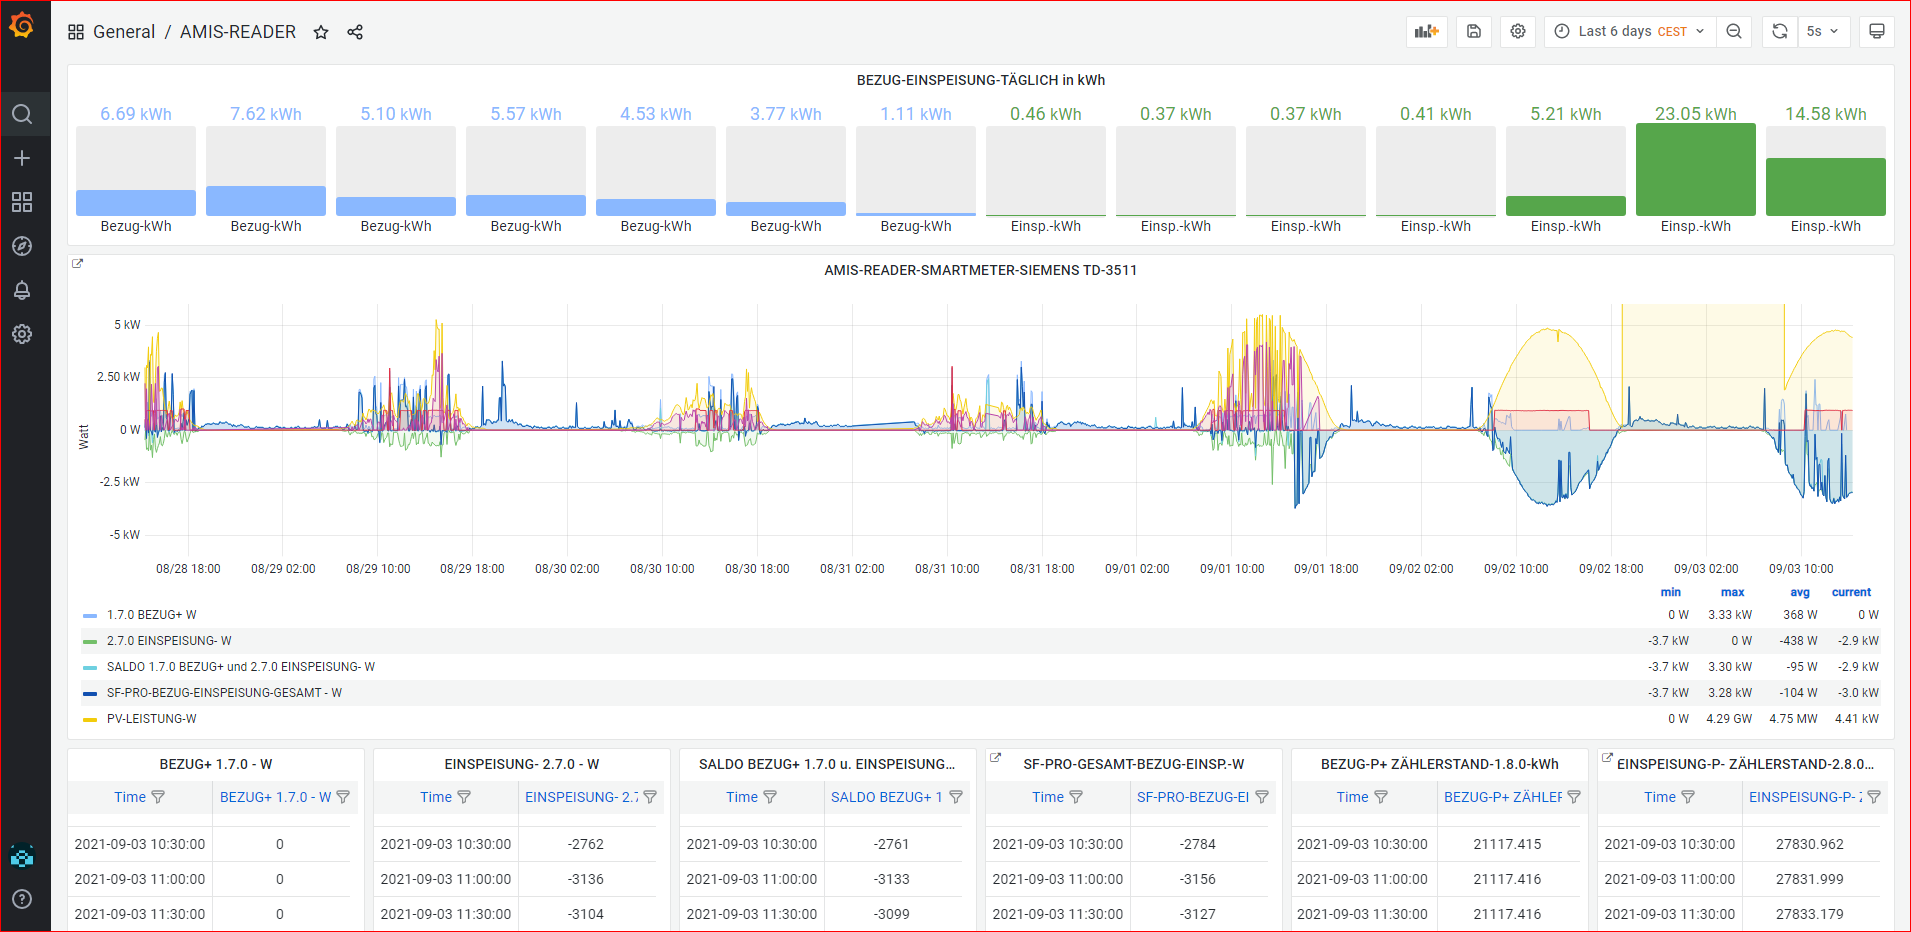The width and height of the screenshot is (1911, 932).
Task: Toggle the 2.7.0 EINSPEISUNG- W legend series
Action: pos(169,641)
